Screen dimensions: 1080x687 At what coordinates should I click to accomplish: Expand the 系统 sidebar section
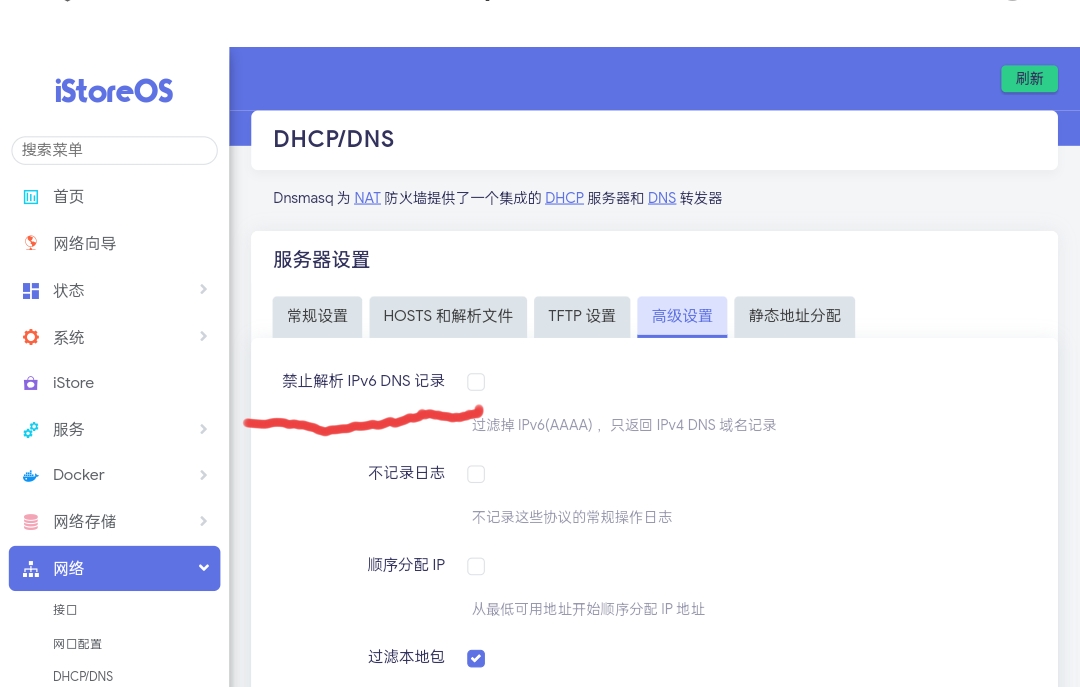203,337
